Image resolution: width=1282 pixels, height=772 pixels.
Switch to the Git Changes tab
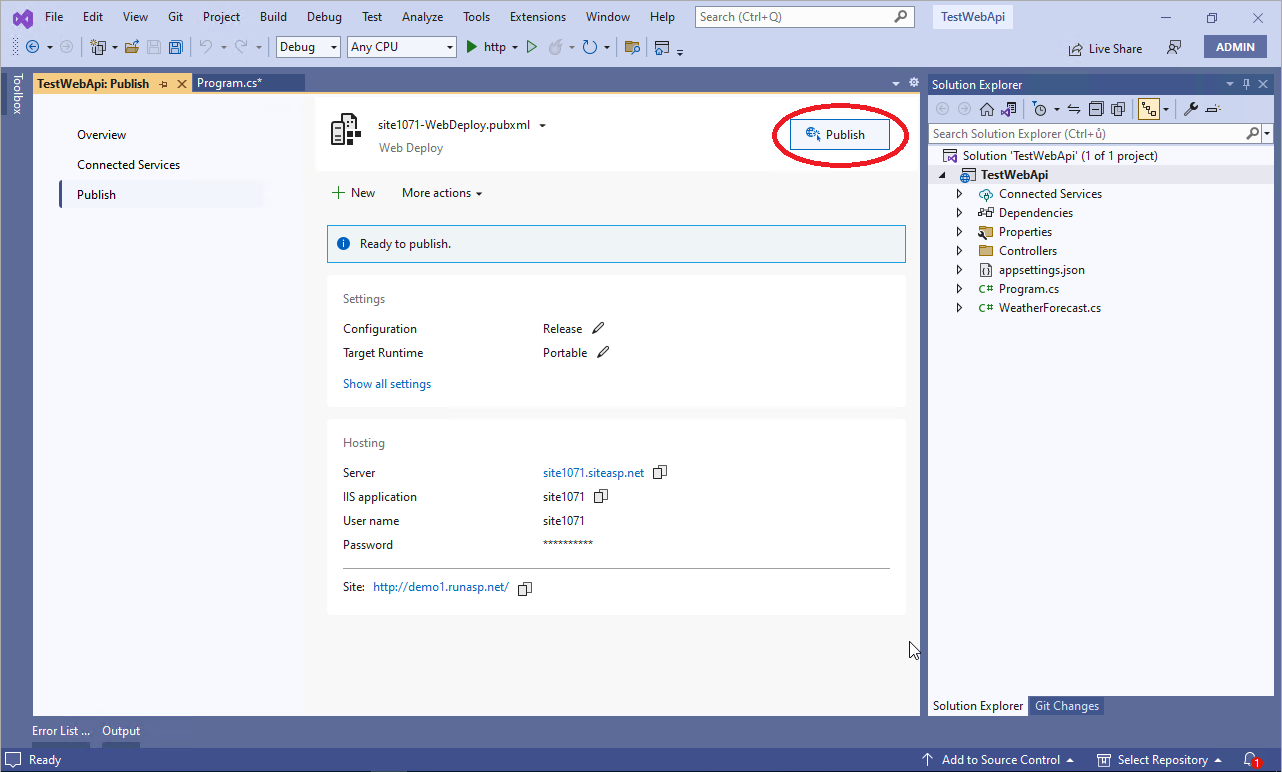1067,706
